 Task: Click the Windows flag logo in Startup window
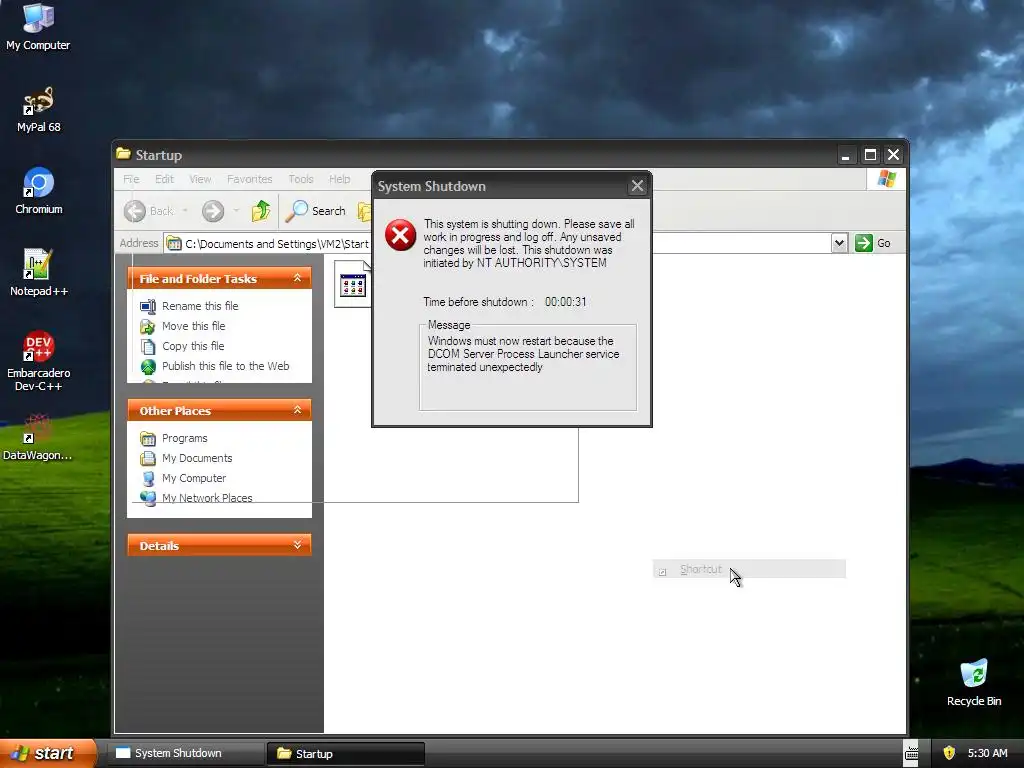pyautogui.click(x=887, y=178)
